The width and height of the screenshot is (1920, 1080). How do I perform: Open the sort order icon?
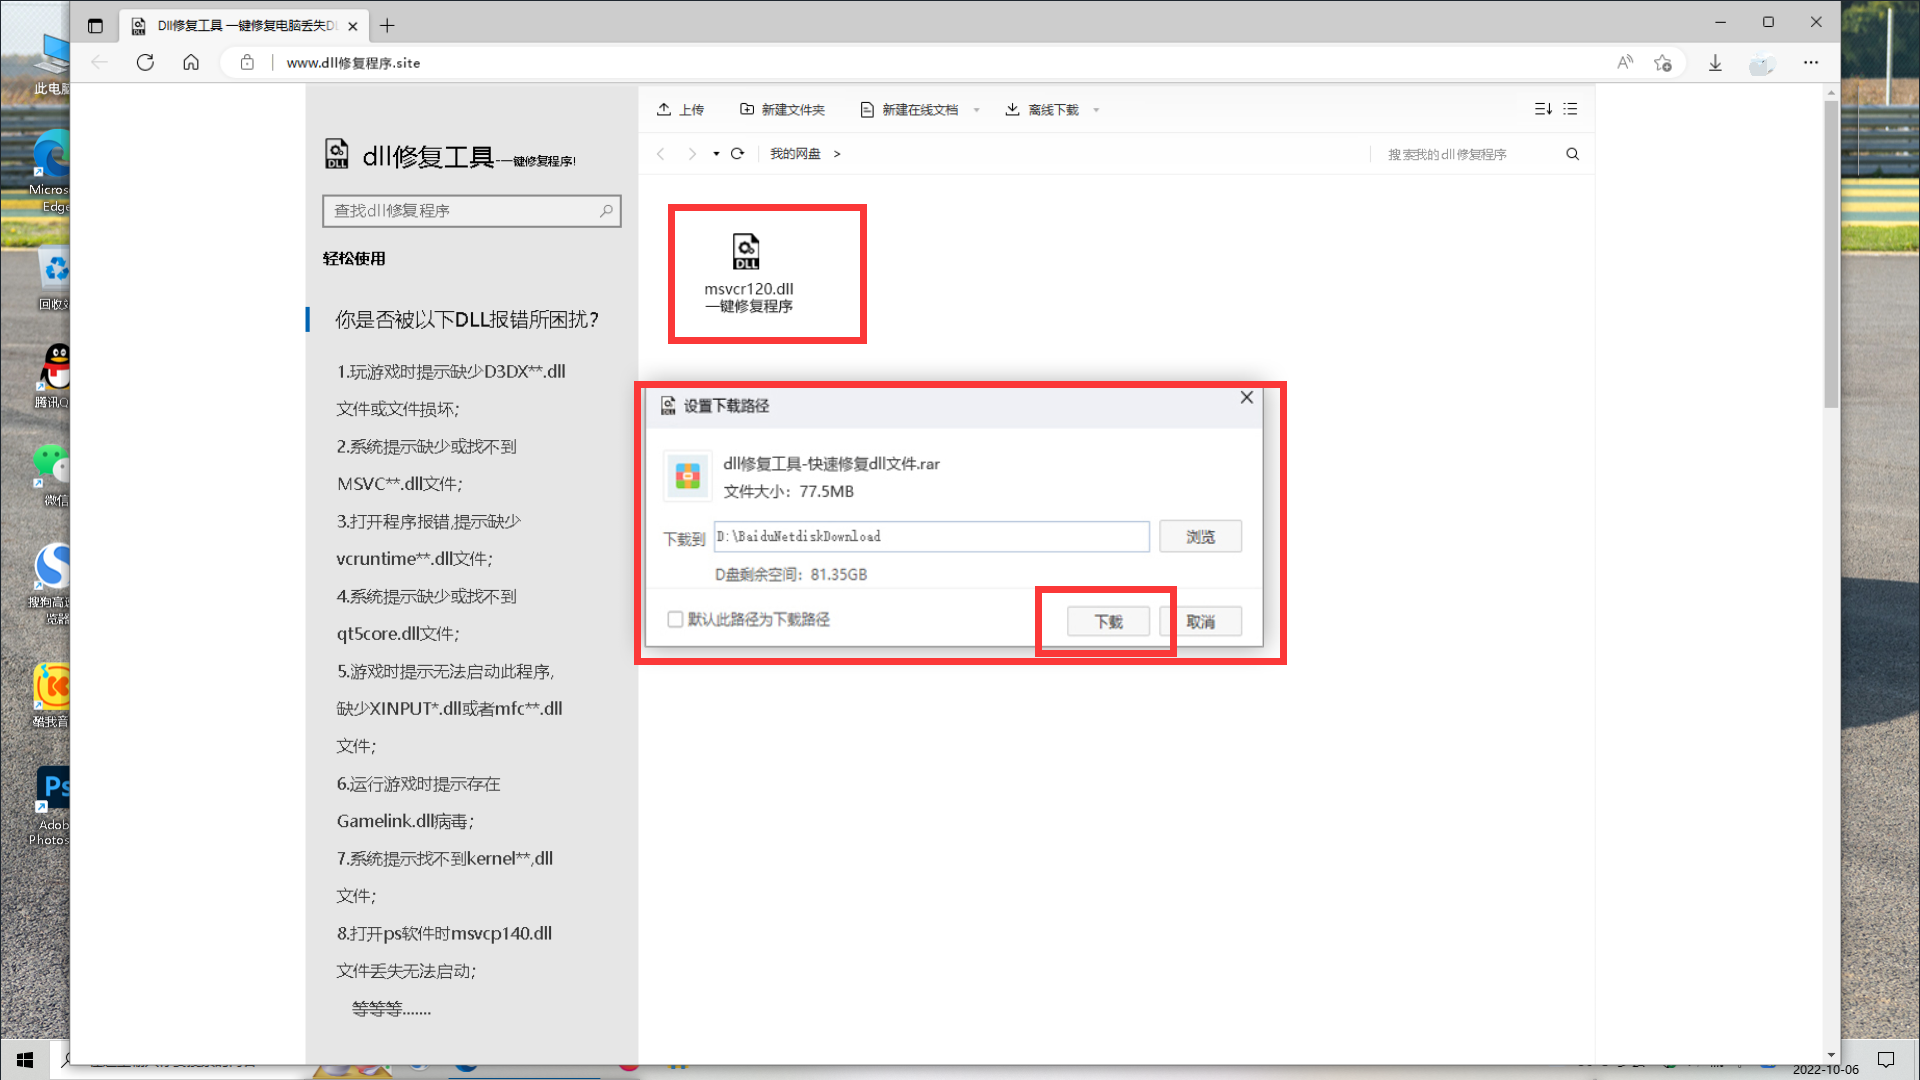[1543, 109]
